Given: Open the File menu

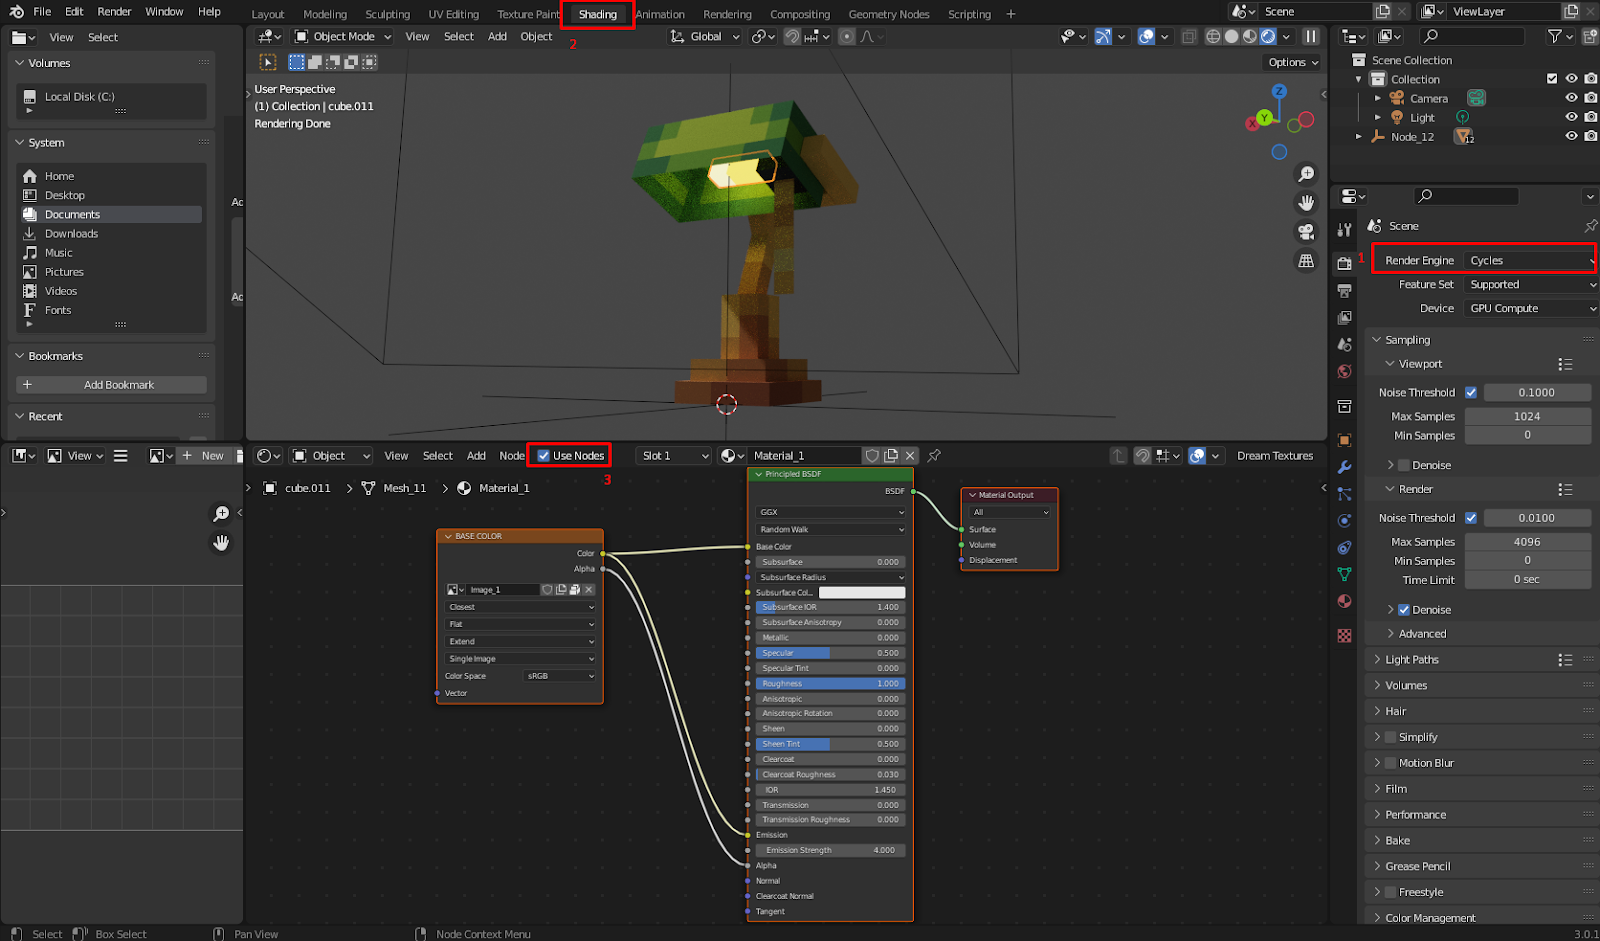Looking at the screenshot, I should tap(42, 12).
